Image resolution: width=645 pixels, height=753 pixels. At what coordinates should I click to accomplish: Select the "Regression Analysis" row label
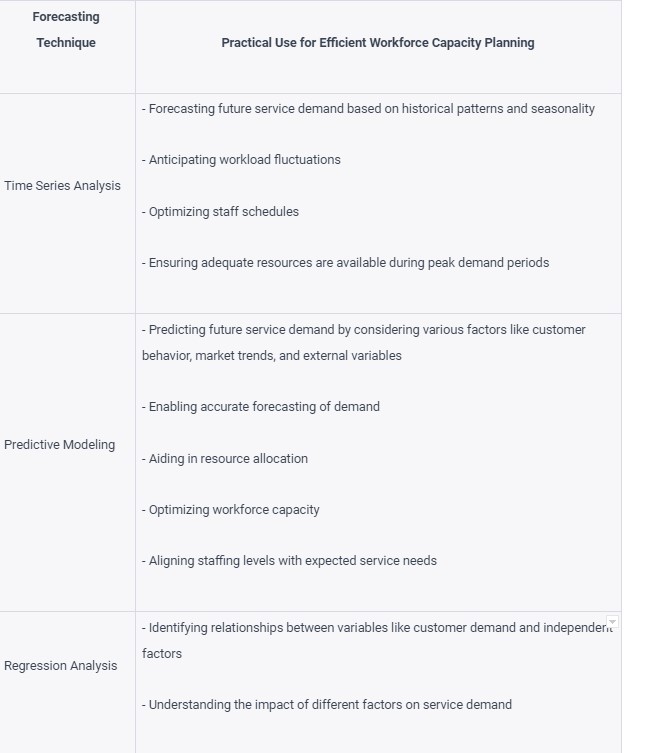point(60,666)
